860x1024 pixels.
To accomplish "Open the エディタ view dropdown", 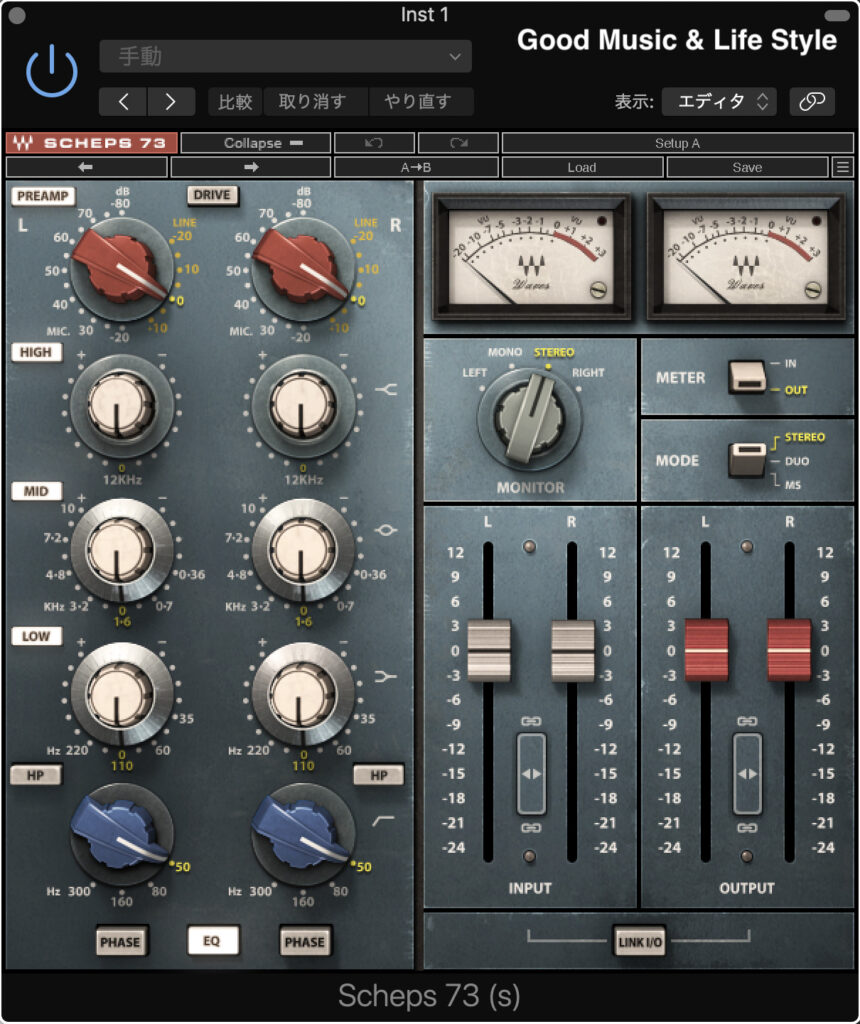I will [719, 101].
